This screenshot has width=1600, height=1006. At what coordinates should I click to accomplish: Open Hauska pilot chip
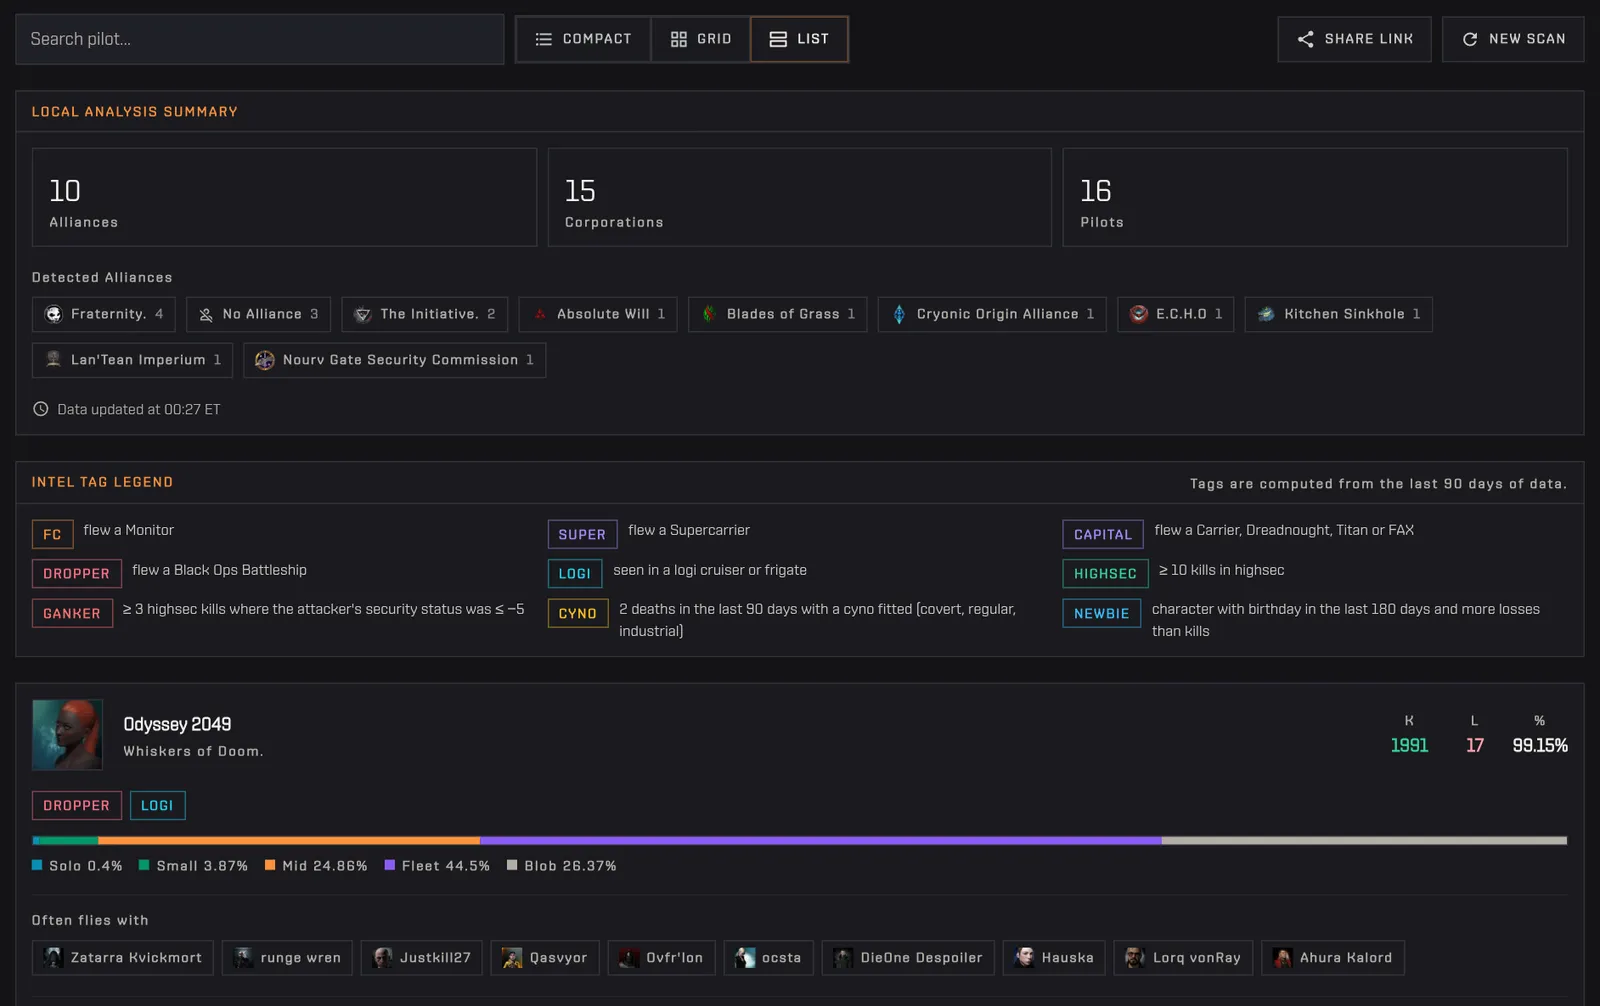point(1054,958)
